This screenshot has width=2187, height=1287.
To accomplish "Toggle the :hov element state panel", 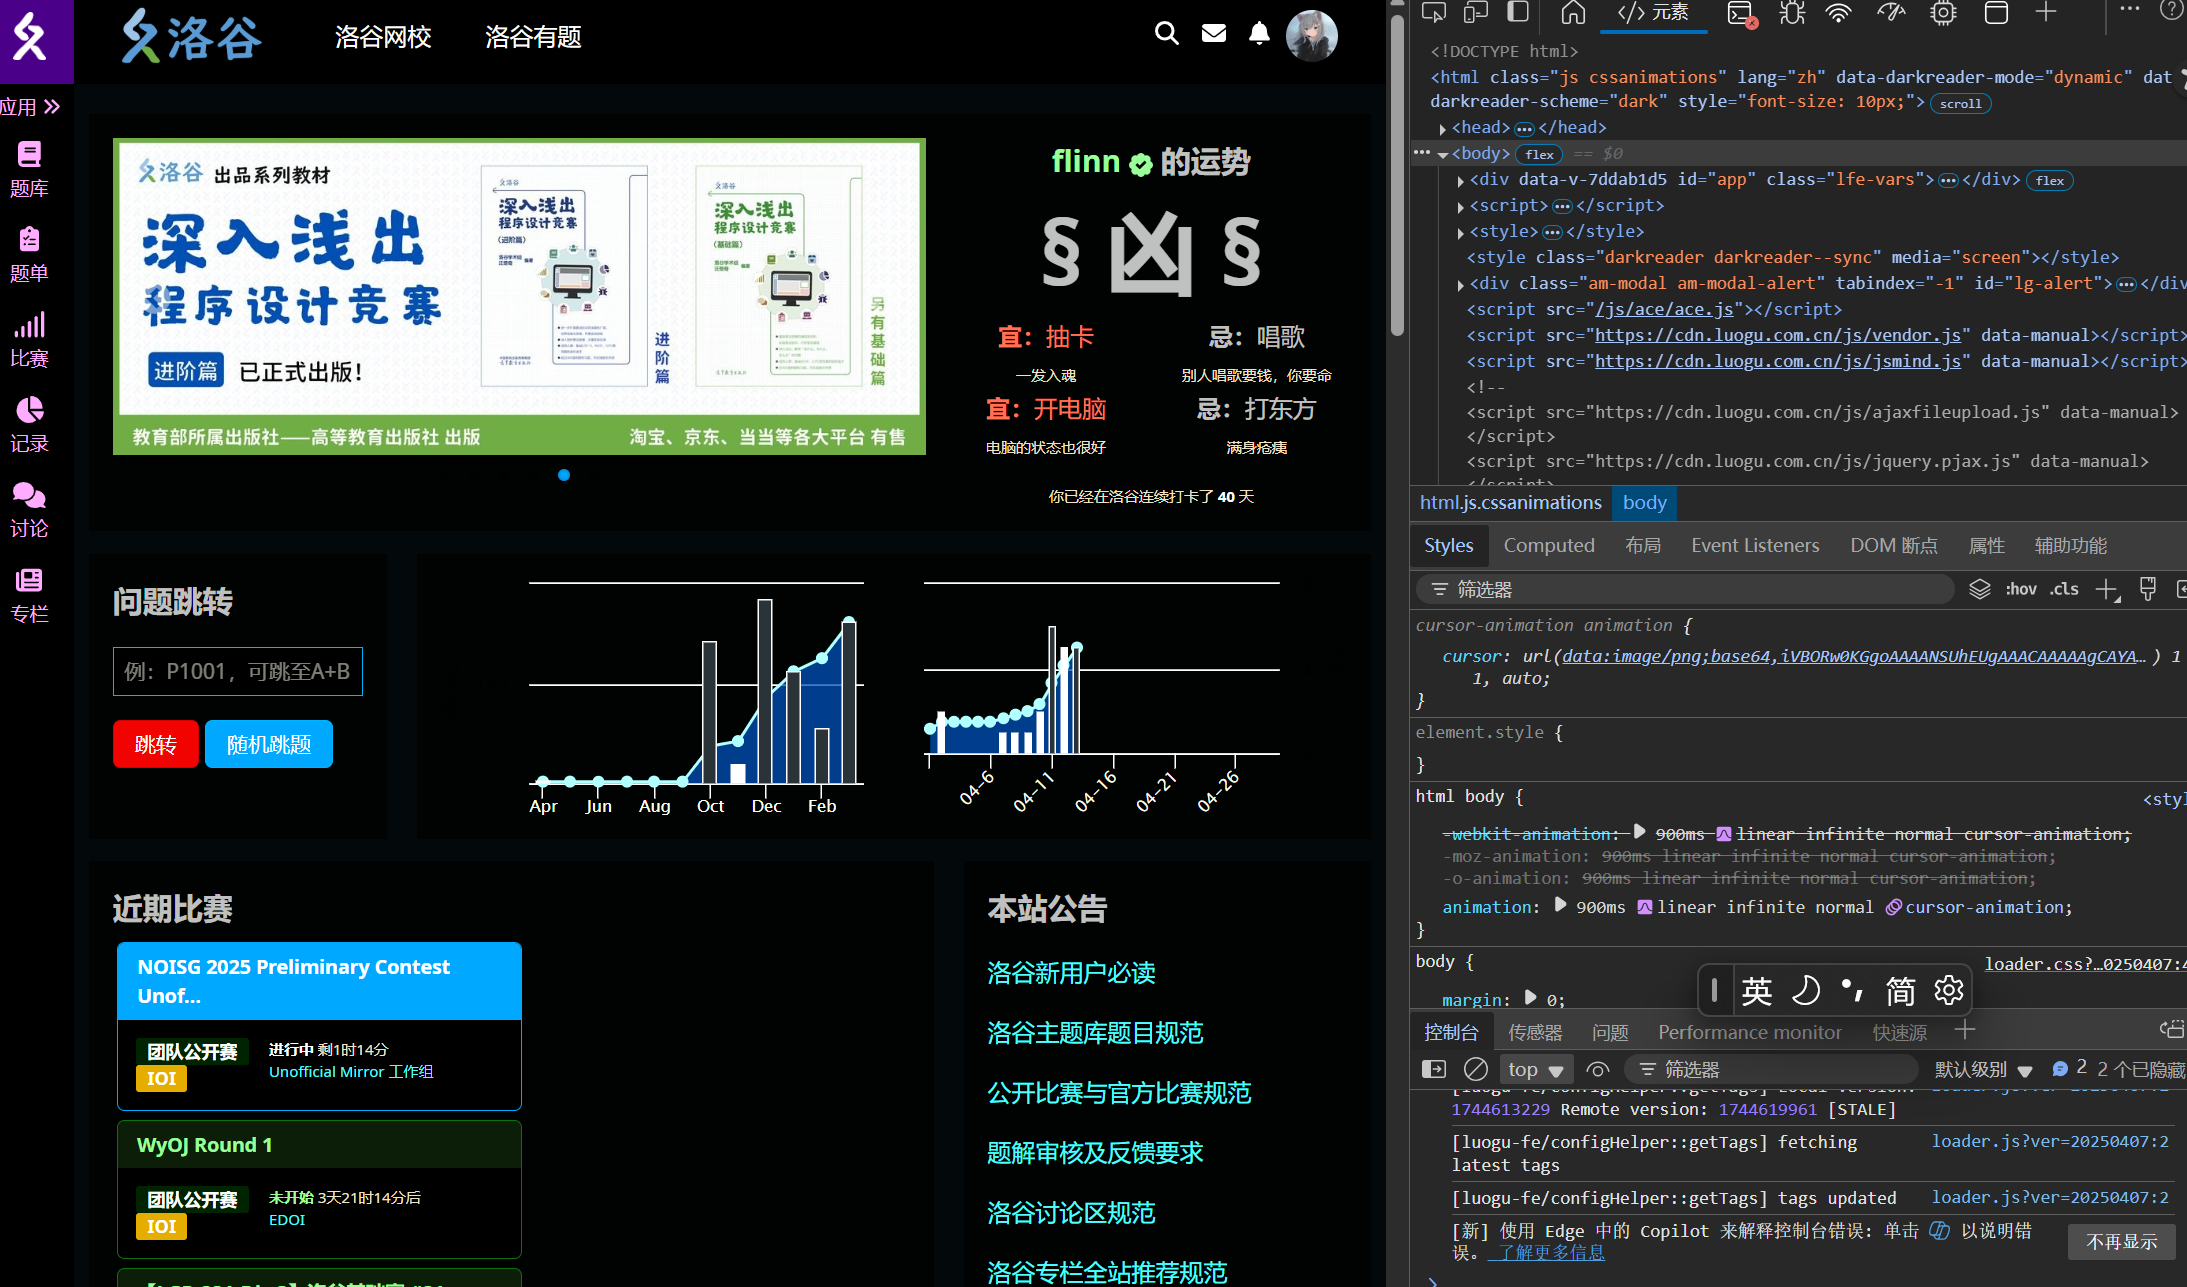I will coord(2020,589).
